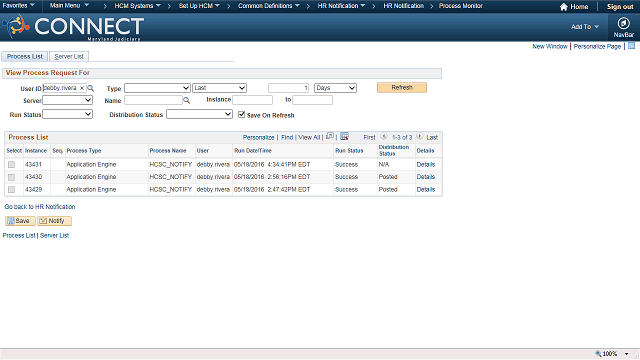Open Details for instance 43430
Screen dimensions: 640x360
point(426,177)
